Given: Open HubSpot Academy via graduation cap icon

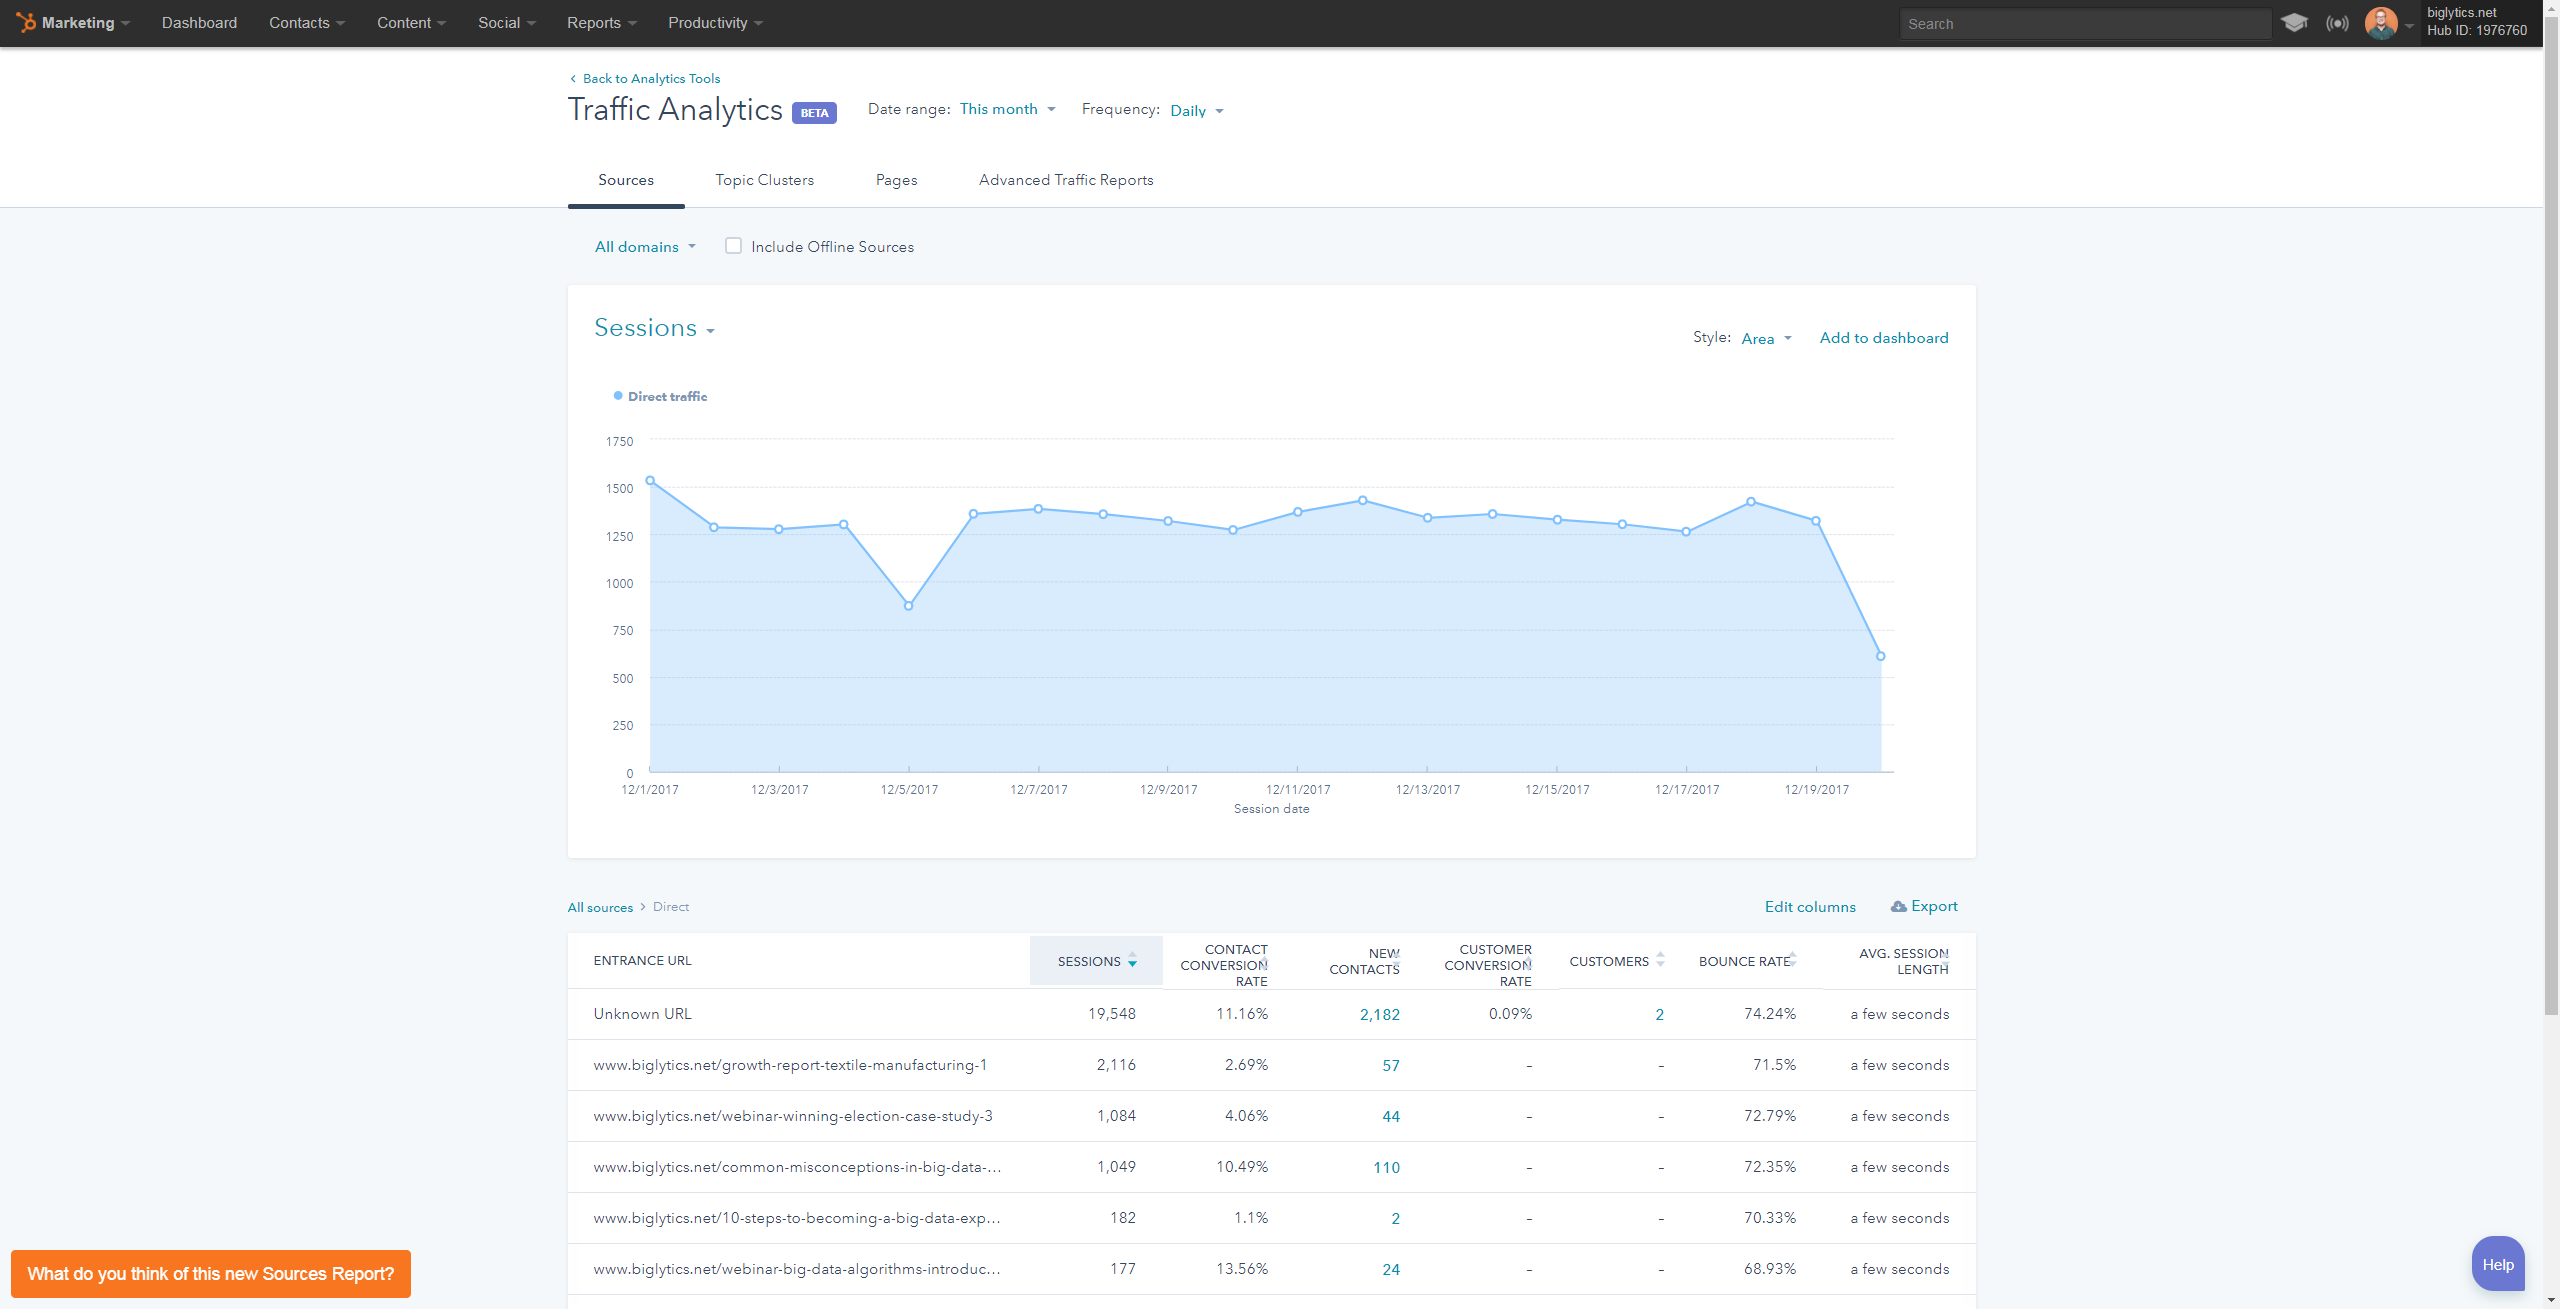Looking at the screenshot, I should 2294,22.
